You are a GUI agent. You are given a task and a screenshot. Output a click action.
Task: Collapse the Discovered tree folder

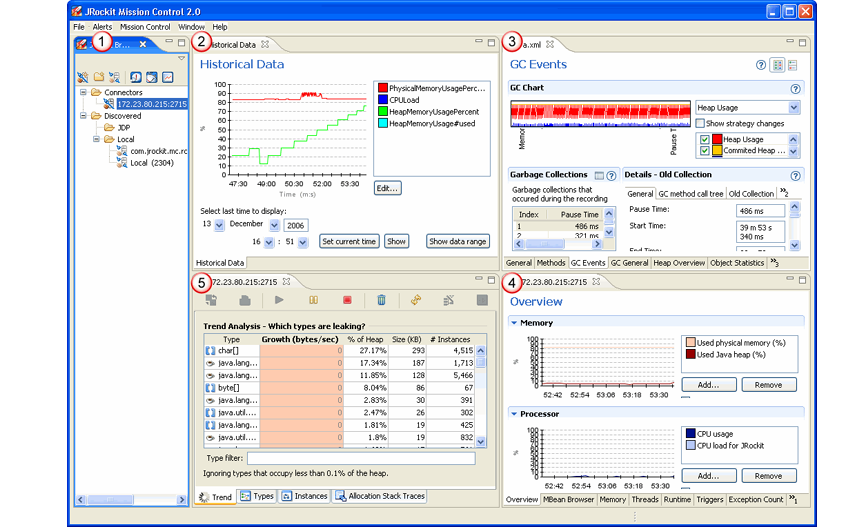point(83,116)
